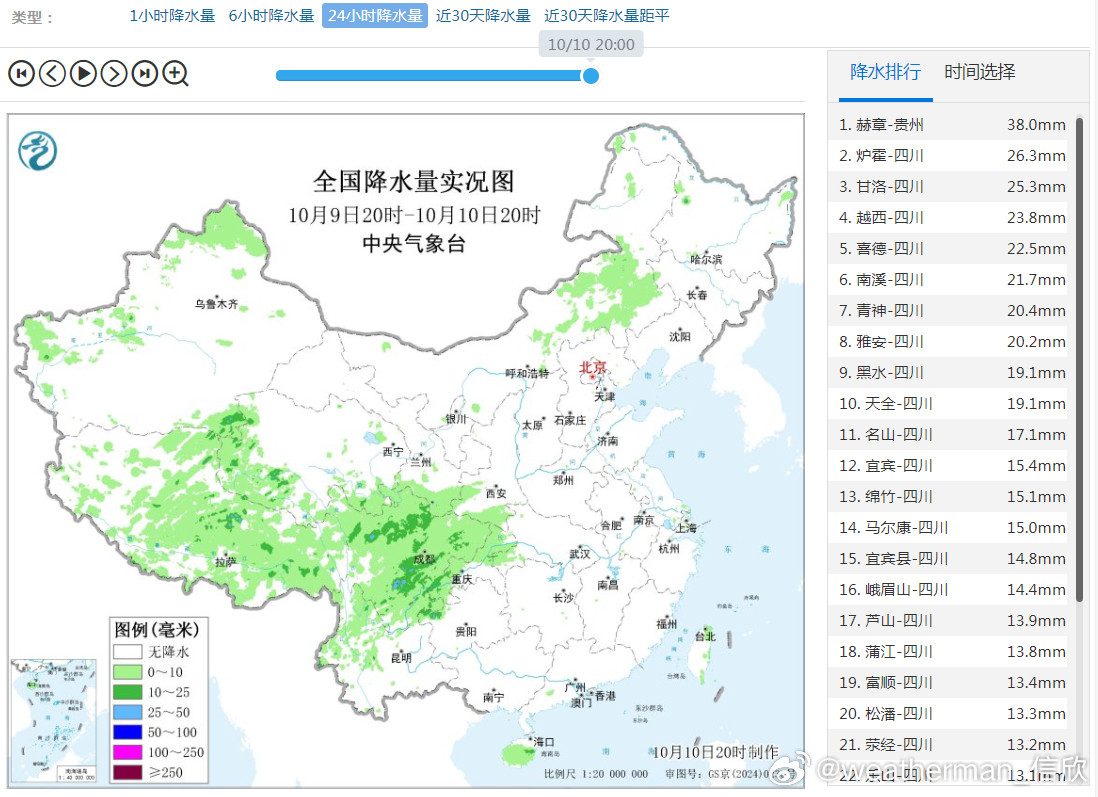Click the zoom-in magnifier icon

pyautogui.click(x=176, y=74)
